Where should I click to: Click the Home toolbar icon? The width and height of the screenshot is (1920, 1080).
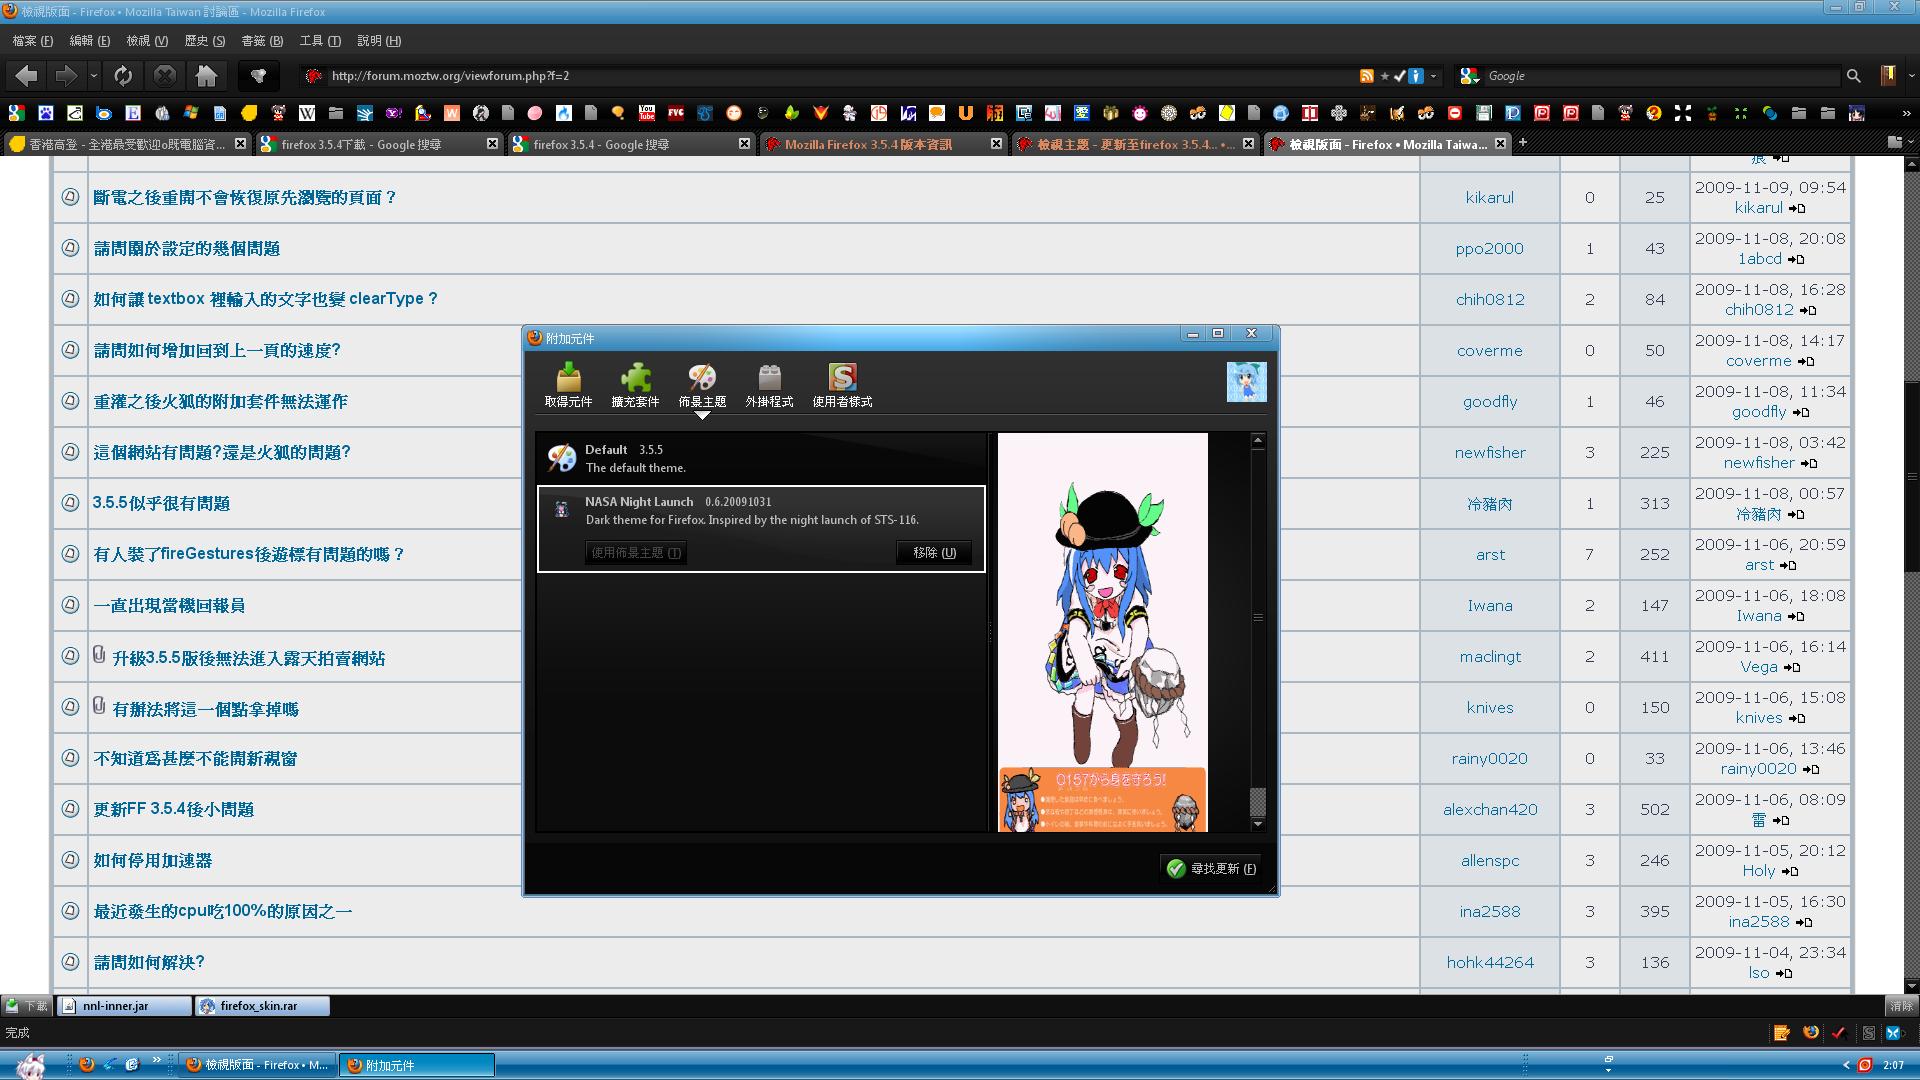point(207,76)
